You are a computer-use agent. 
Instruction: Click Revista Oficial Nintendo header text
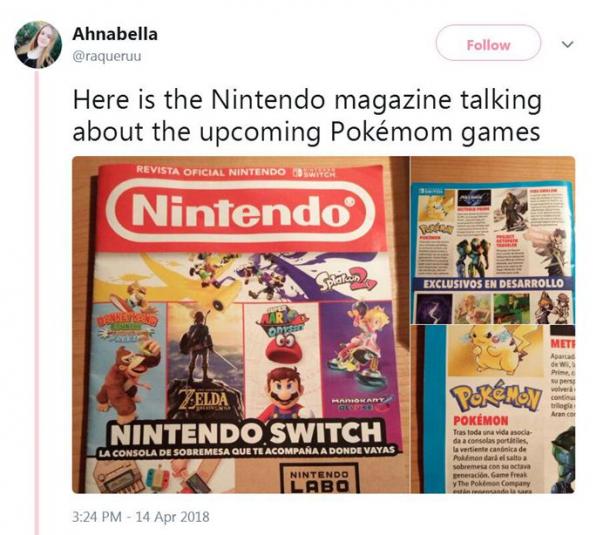point(211,172)
